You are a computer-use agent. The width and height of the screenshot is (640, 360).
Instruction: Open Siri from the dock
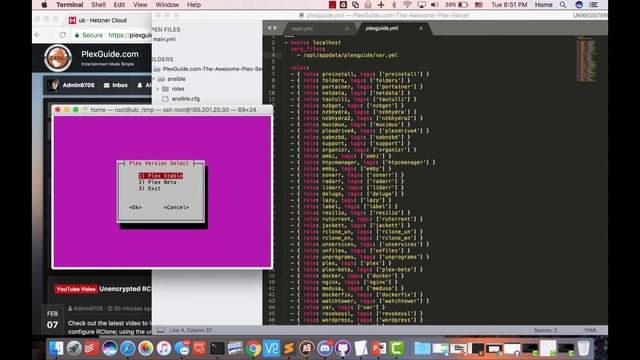coord(110,348)
